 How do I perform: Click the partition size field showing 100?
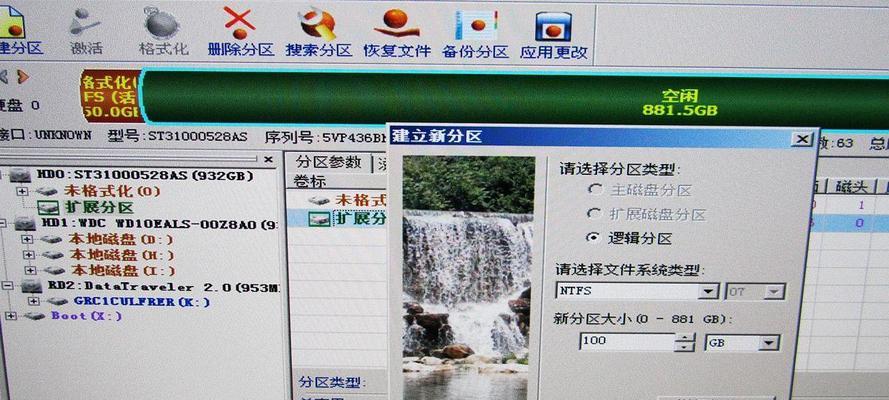(626, 342)
